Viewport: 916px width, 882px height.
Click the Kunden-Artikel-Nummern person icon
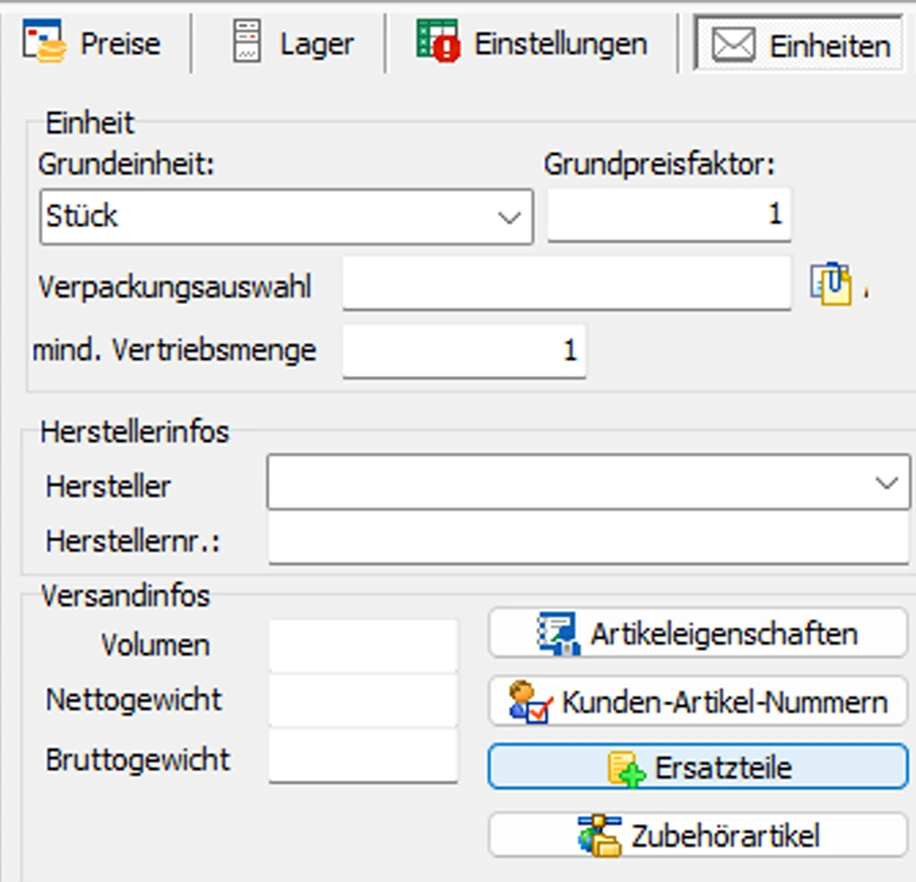(530, 702)
